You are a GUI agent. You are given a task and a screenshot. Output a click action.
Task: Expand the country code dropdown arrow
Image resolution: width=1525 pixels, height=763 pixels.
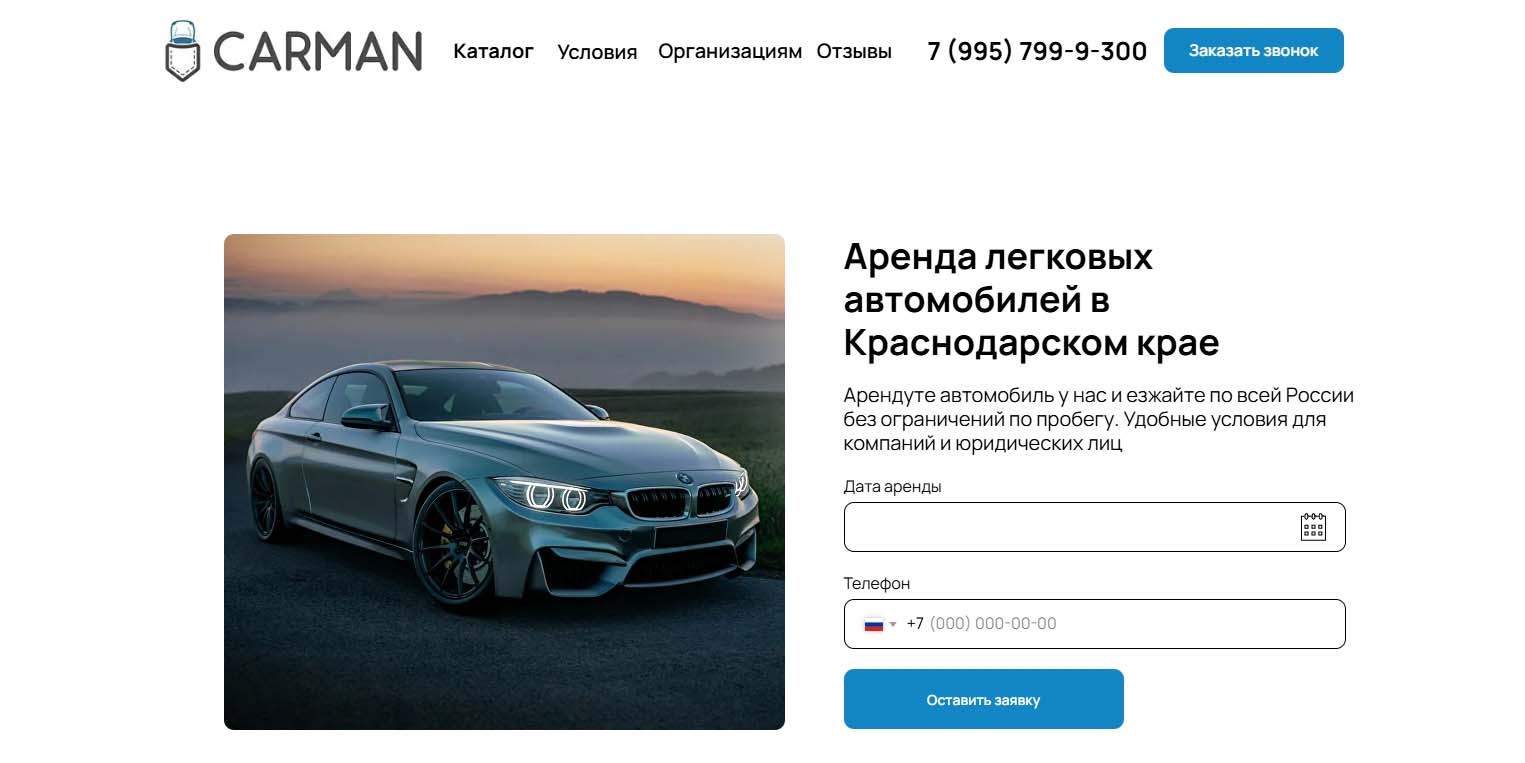click(893, 624)
